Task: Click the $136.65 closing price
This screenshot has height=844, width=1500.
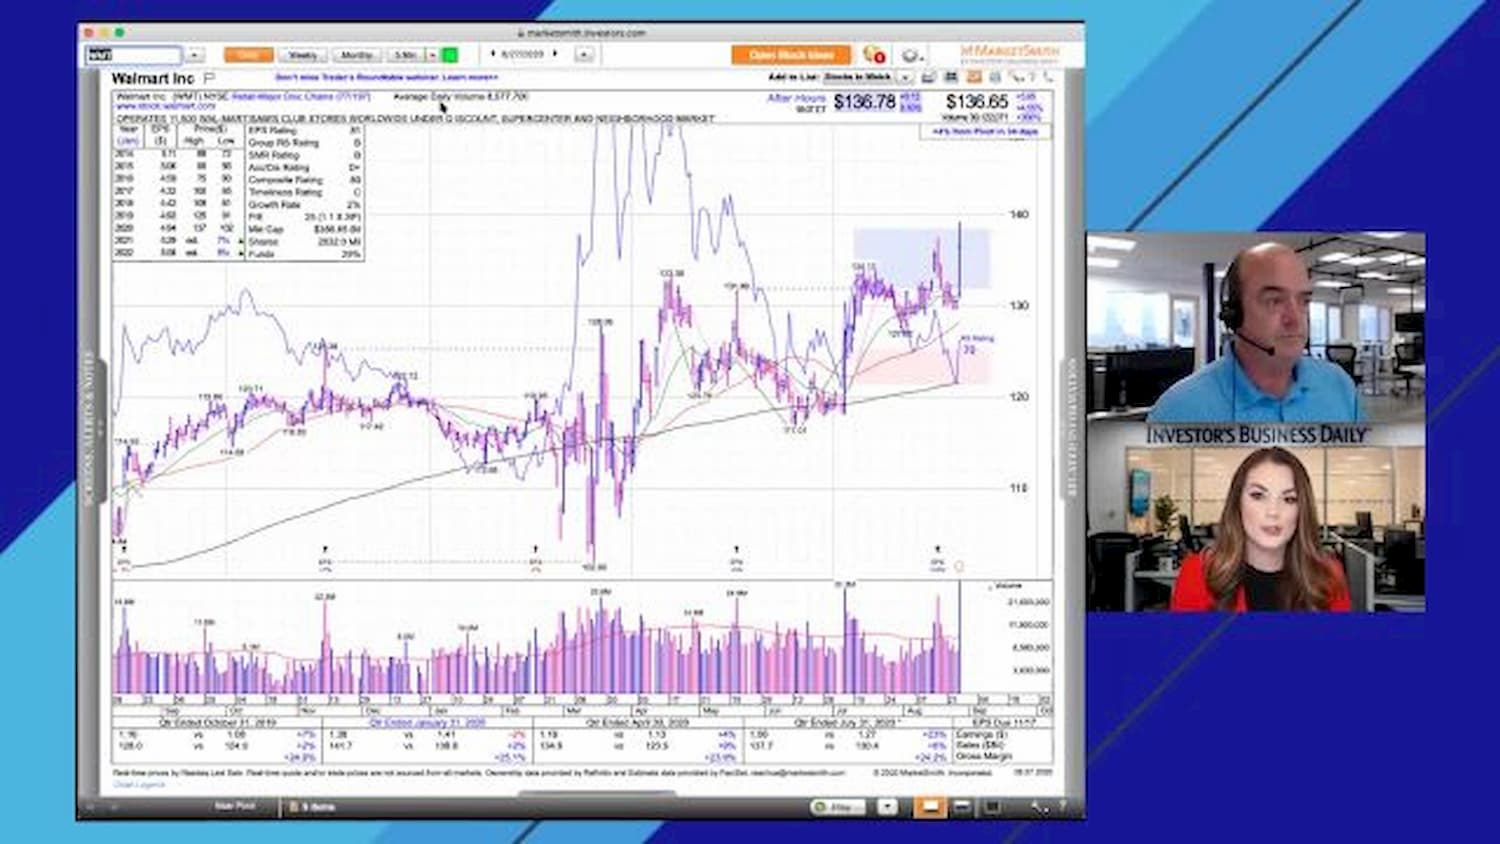Action: tap(977, 102)
